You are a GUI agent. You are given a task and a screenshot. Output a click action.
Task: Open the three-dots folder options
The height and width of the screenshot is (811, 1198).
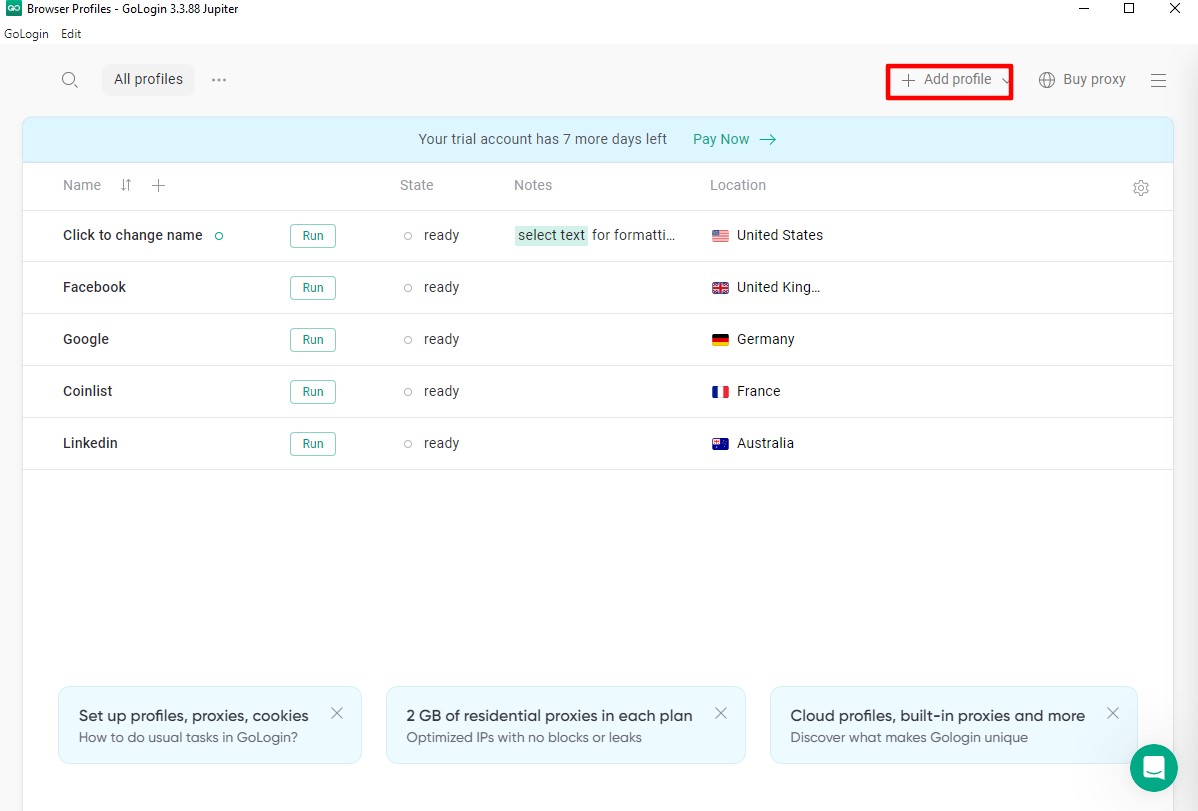click(x=219, y=80)
